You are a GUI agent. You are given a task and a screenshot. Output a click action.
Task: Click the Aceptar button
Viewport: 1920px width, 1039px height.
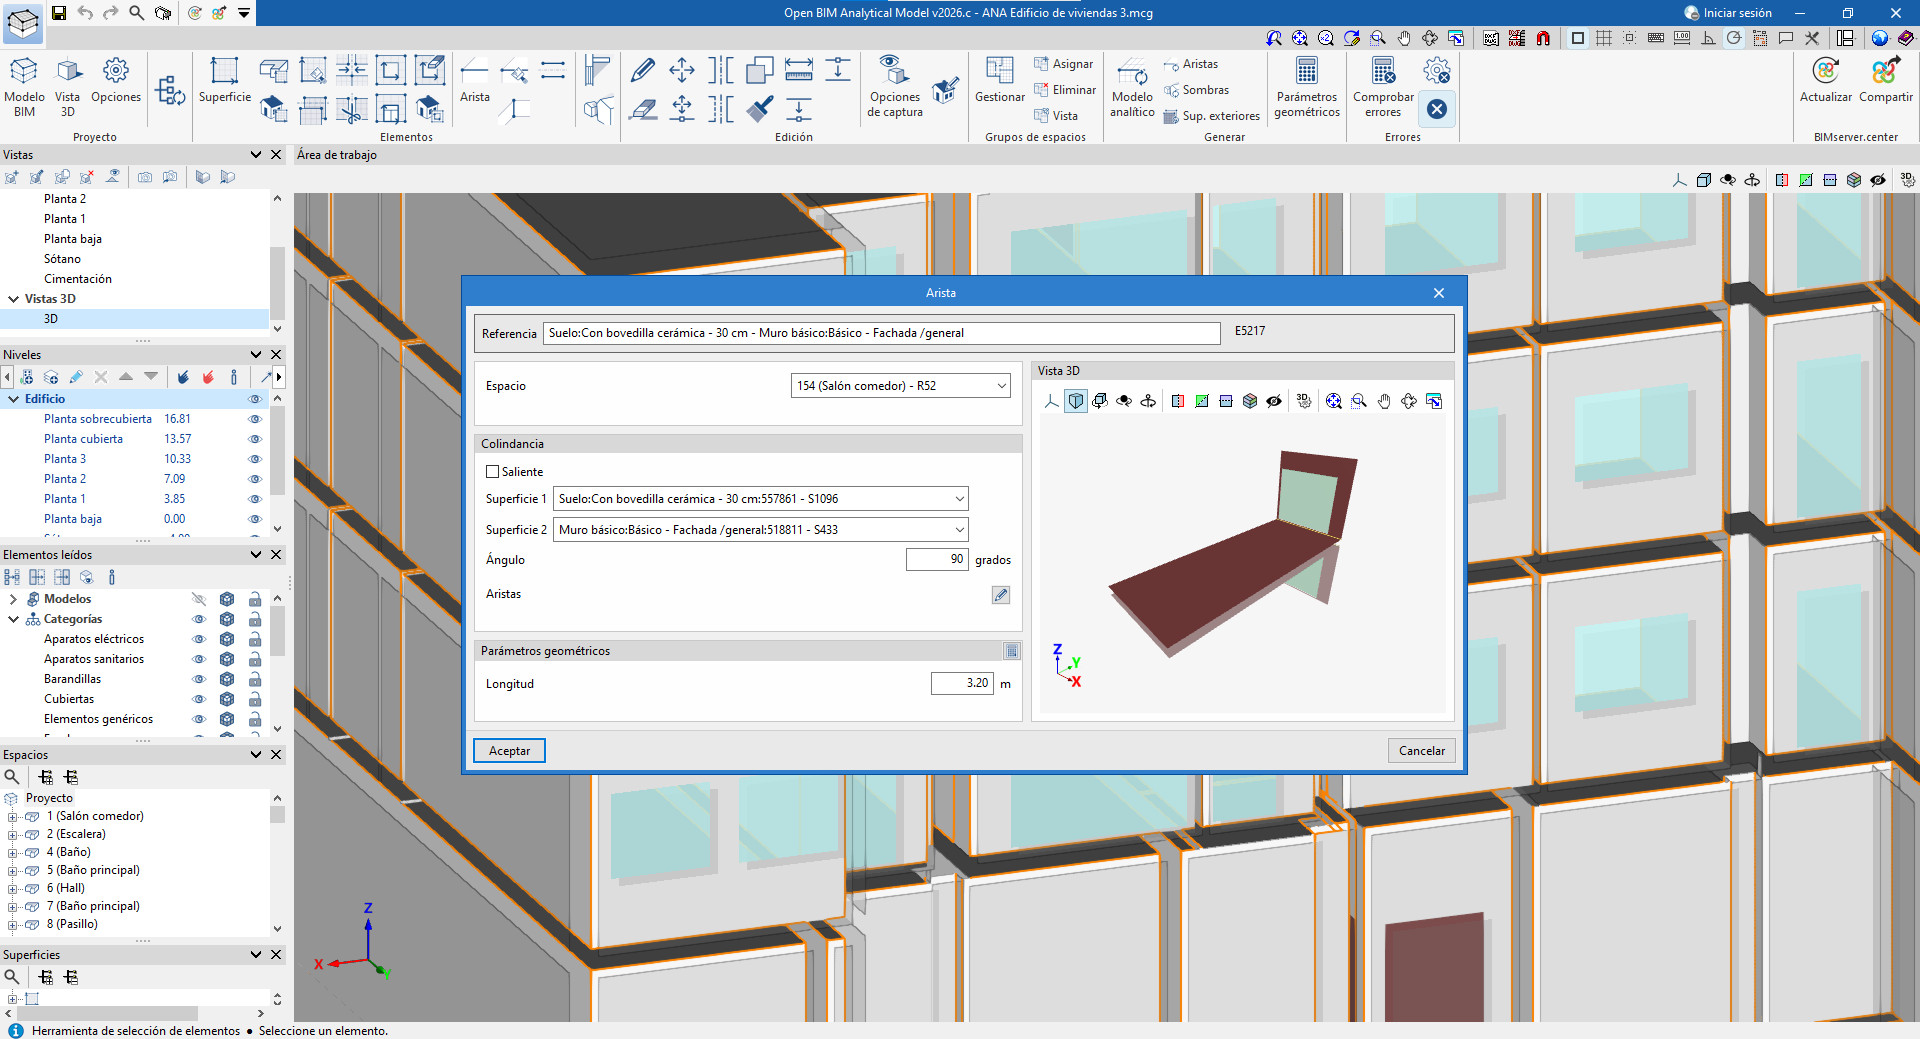(x=509, y=751)
